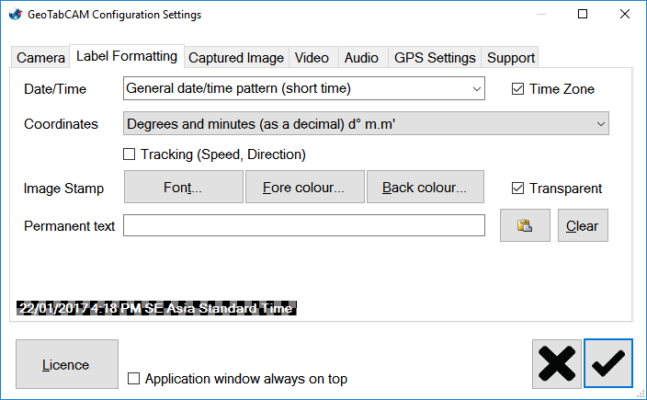
Task: Click the paste clipboard icon button
Action: 524,226
